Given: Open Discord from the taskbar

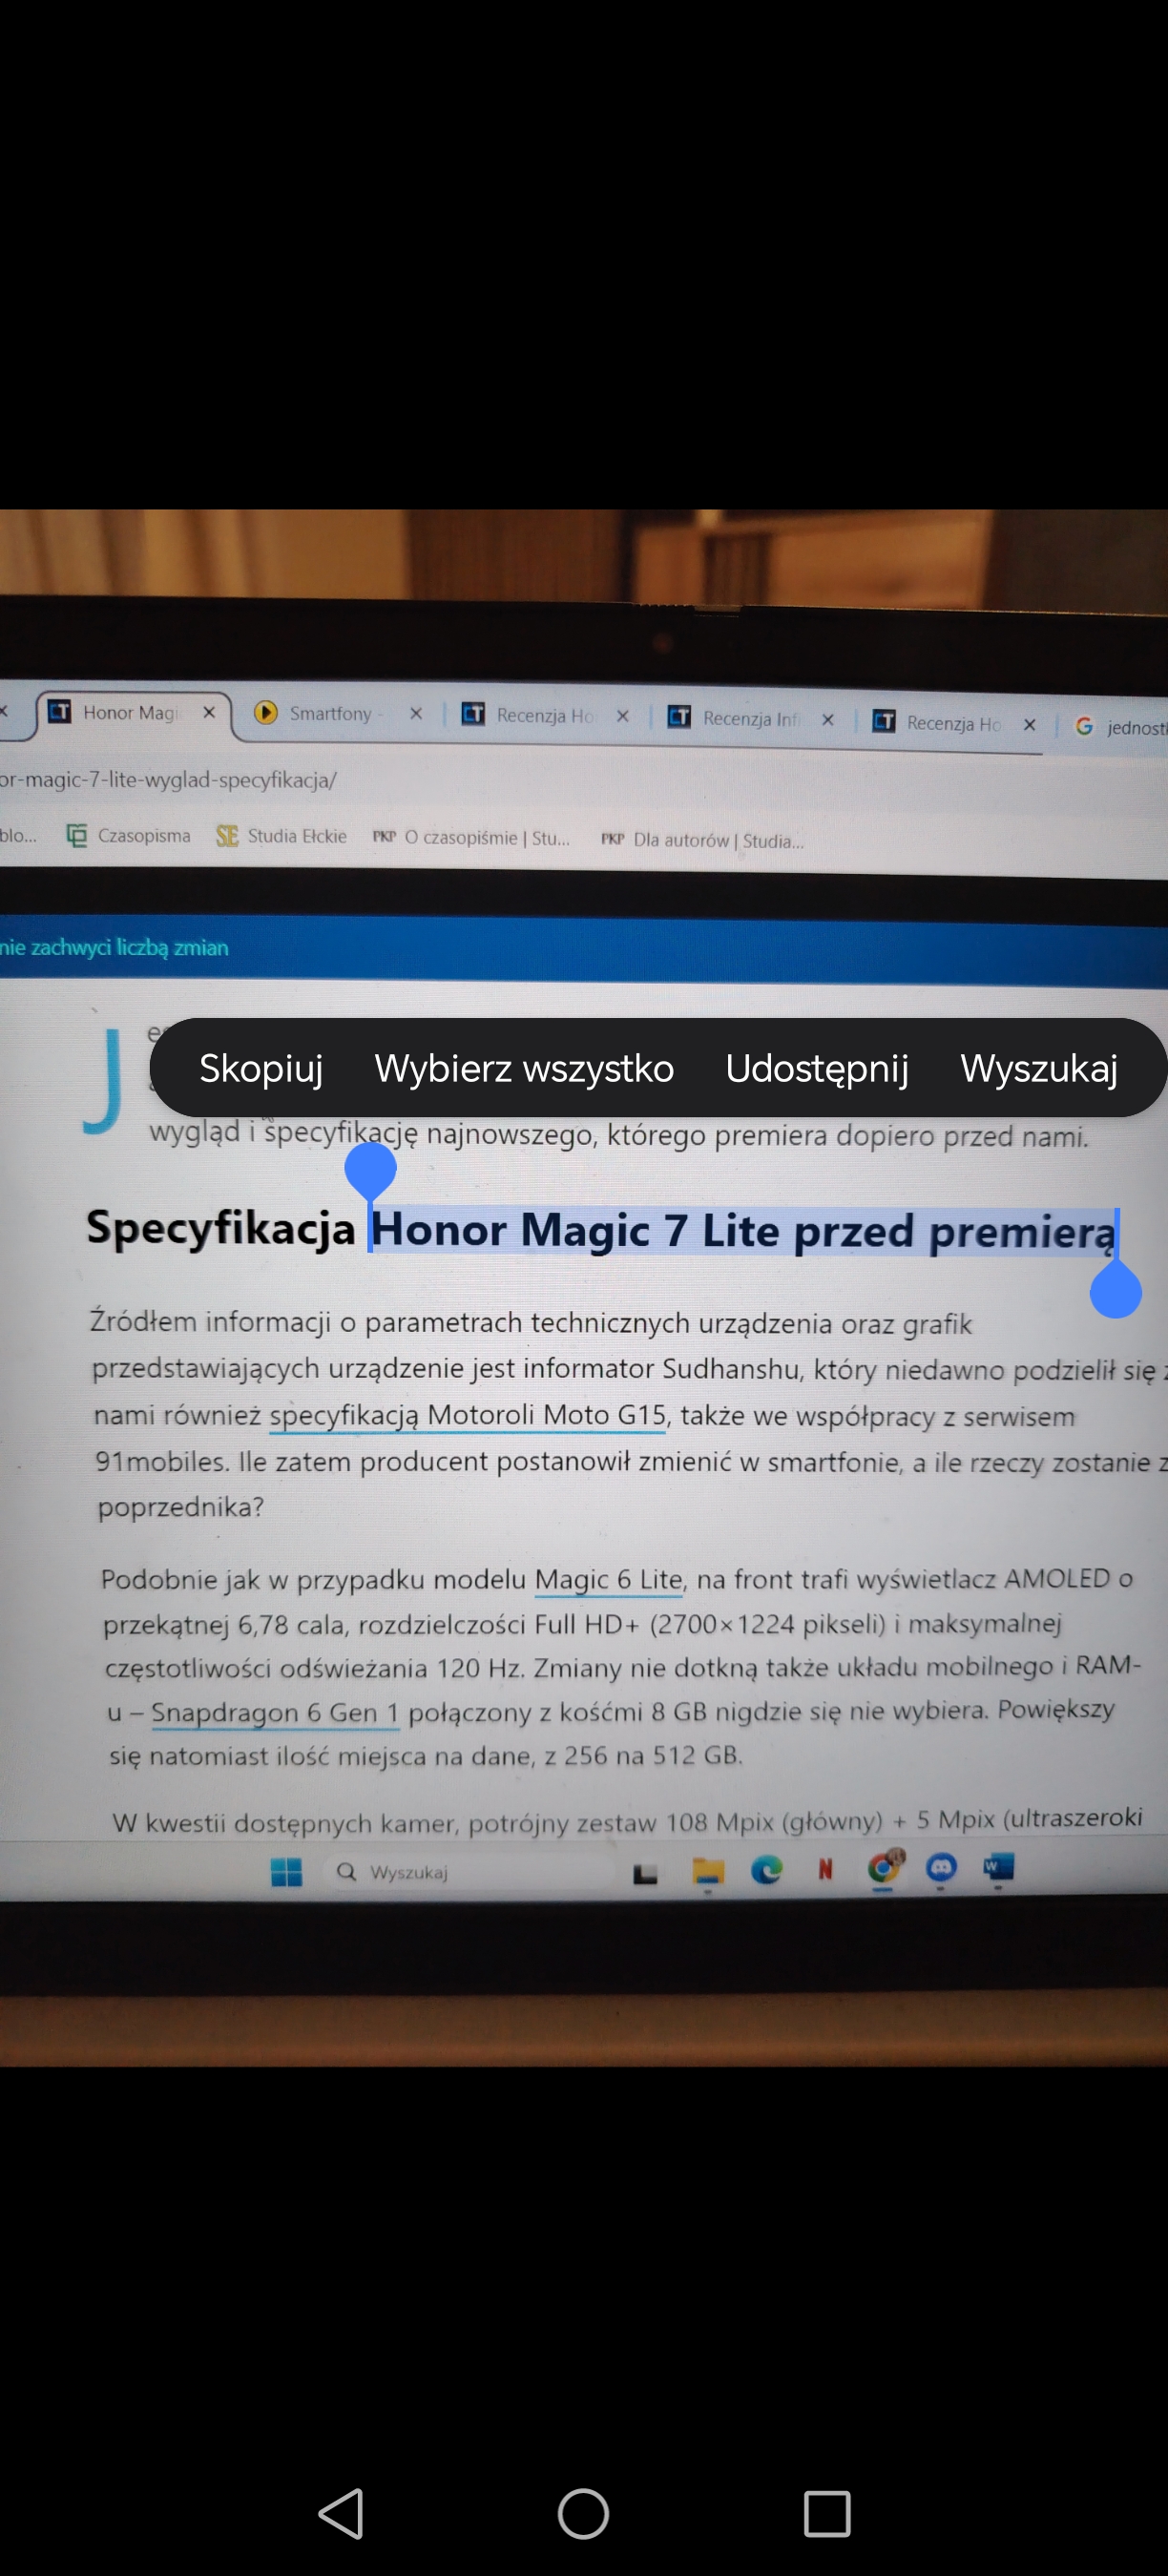Looking at the screenshot, I should (x=941, y=1867).
